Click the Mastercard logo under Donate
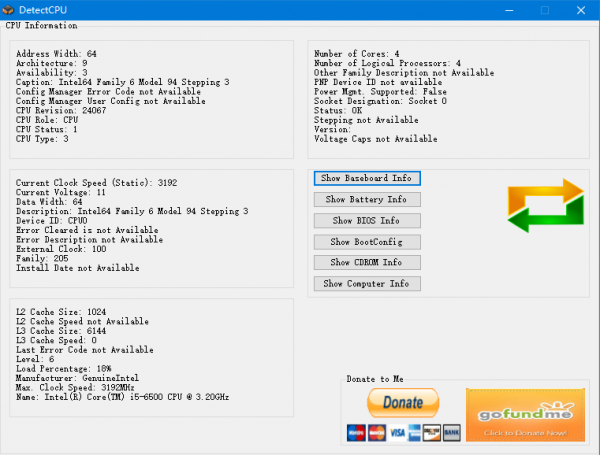This screenshot has height=455, width=600. click(x=377, y=433)
